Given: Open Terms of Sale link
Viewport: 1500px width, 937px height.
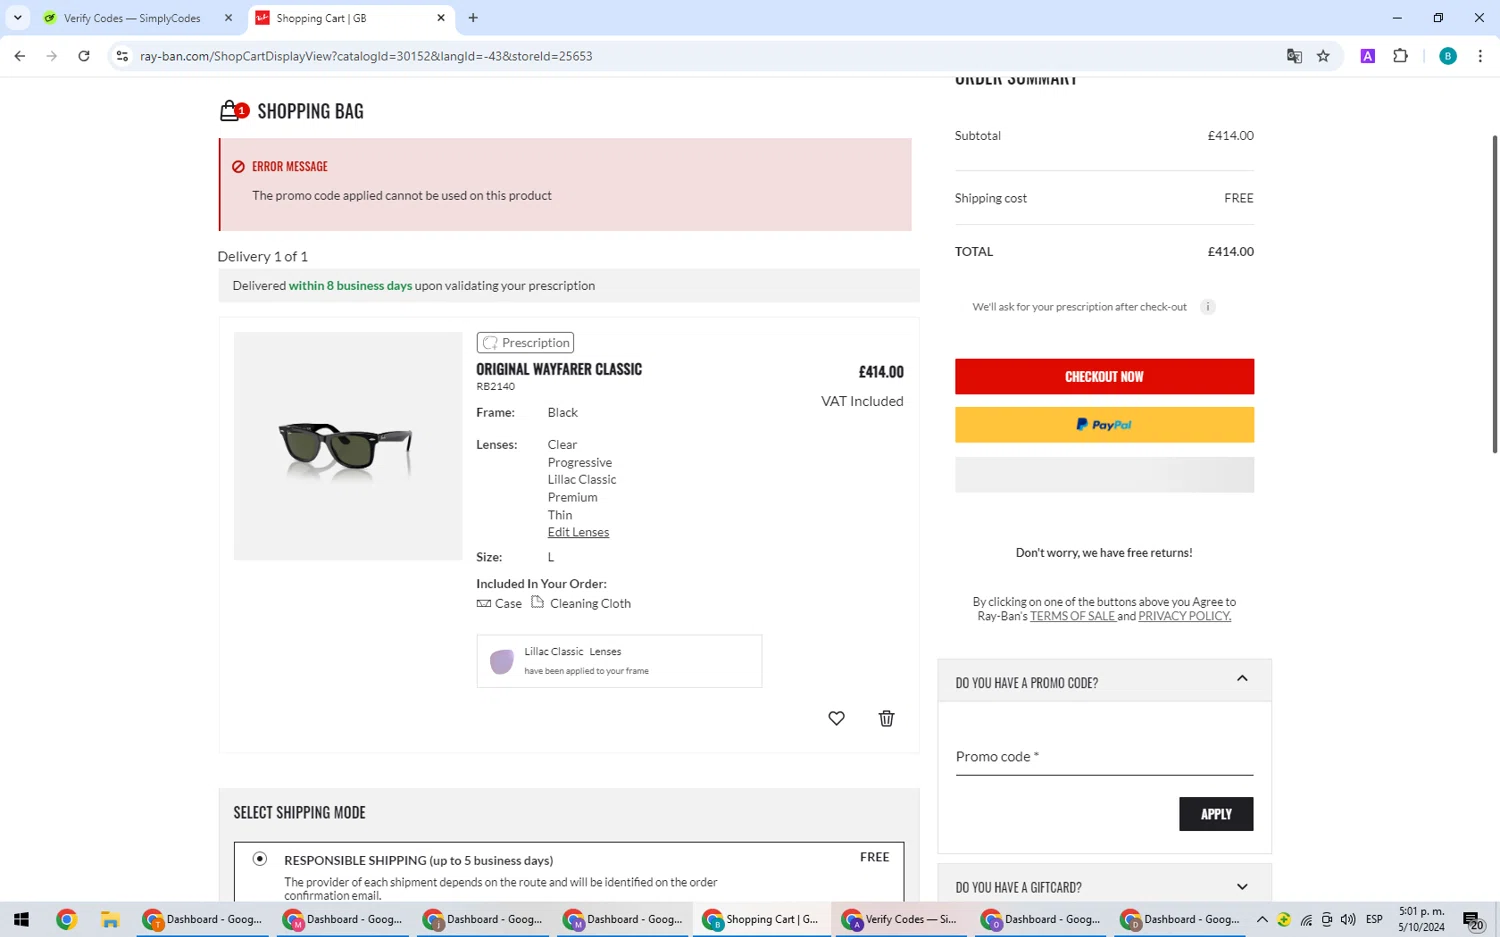Looking at the screenshot, I should 1072,616.
